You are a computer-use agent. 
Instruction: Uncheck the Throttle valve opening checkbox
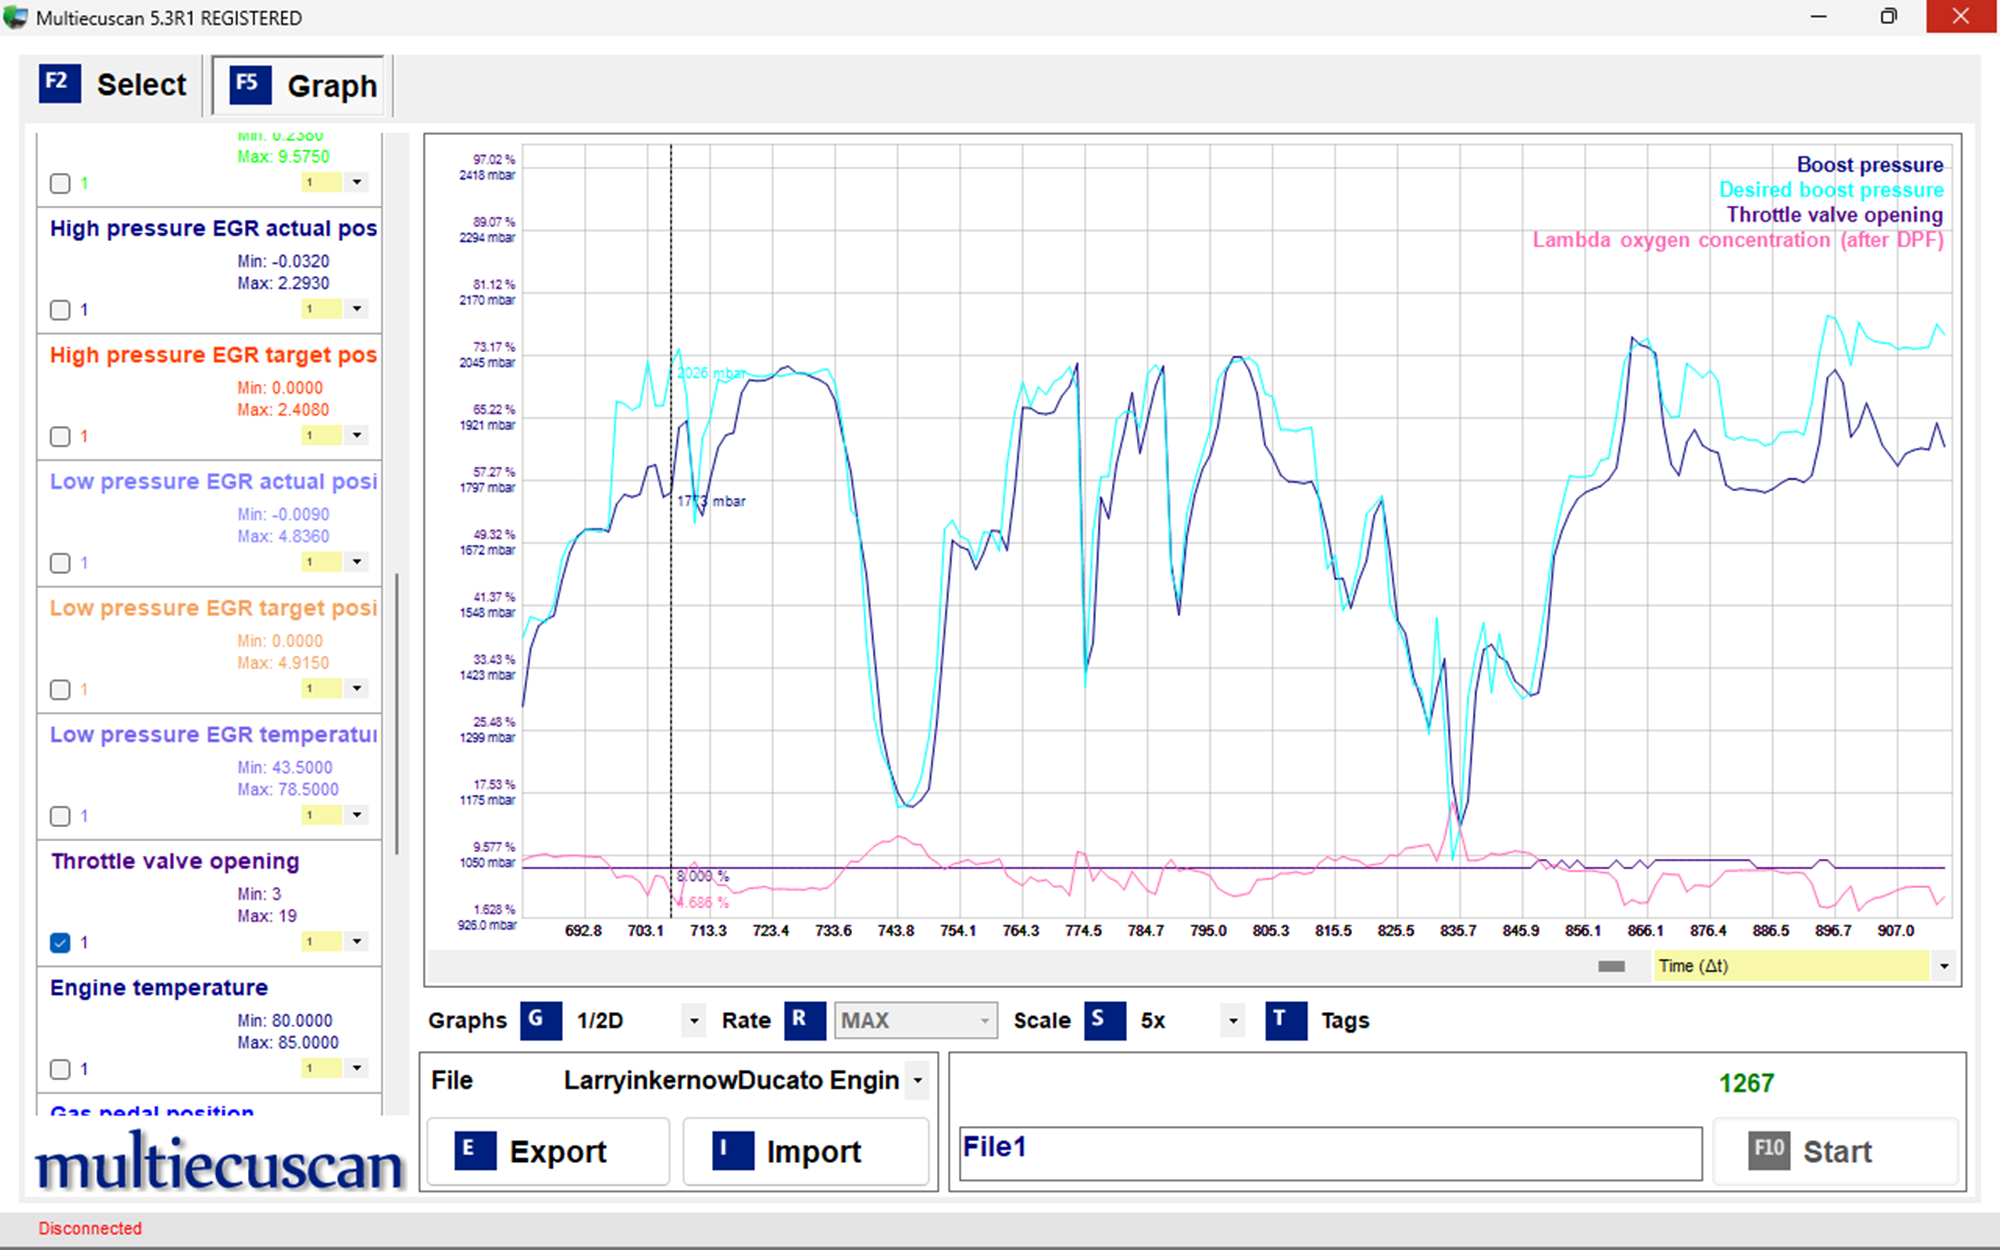coord(60,943)
